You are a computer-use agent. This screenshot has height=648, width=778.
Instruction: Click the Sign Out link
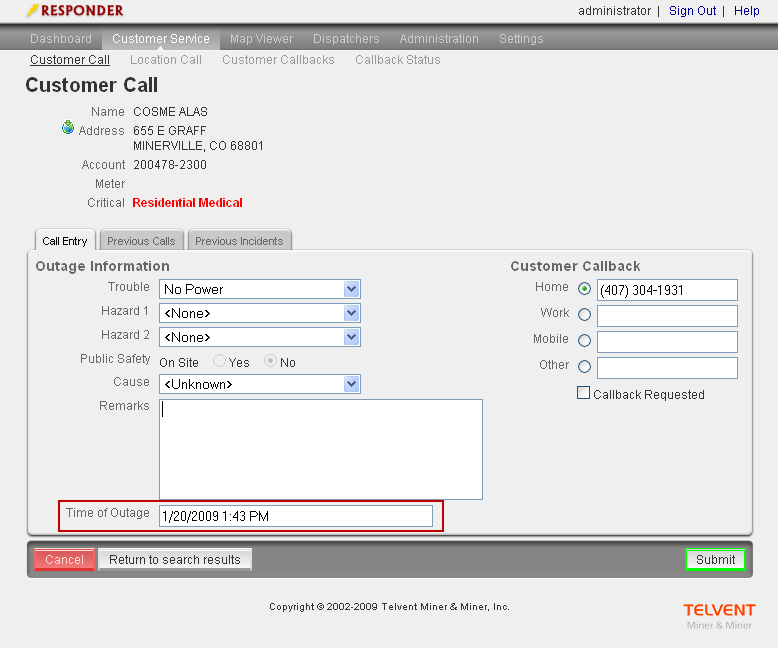692,11
